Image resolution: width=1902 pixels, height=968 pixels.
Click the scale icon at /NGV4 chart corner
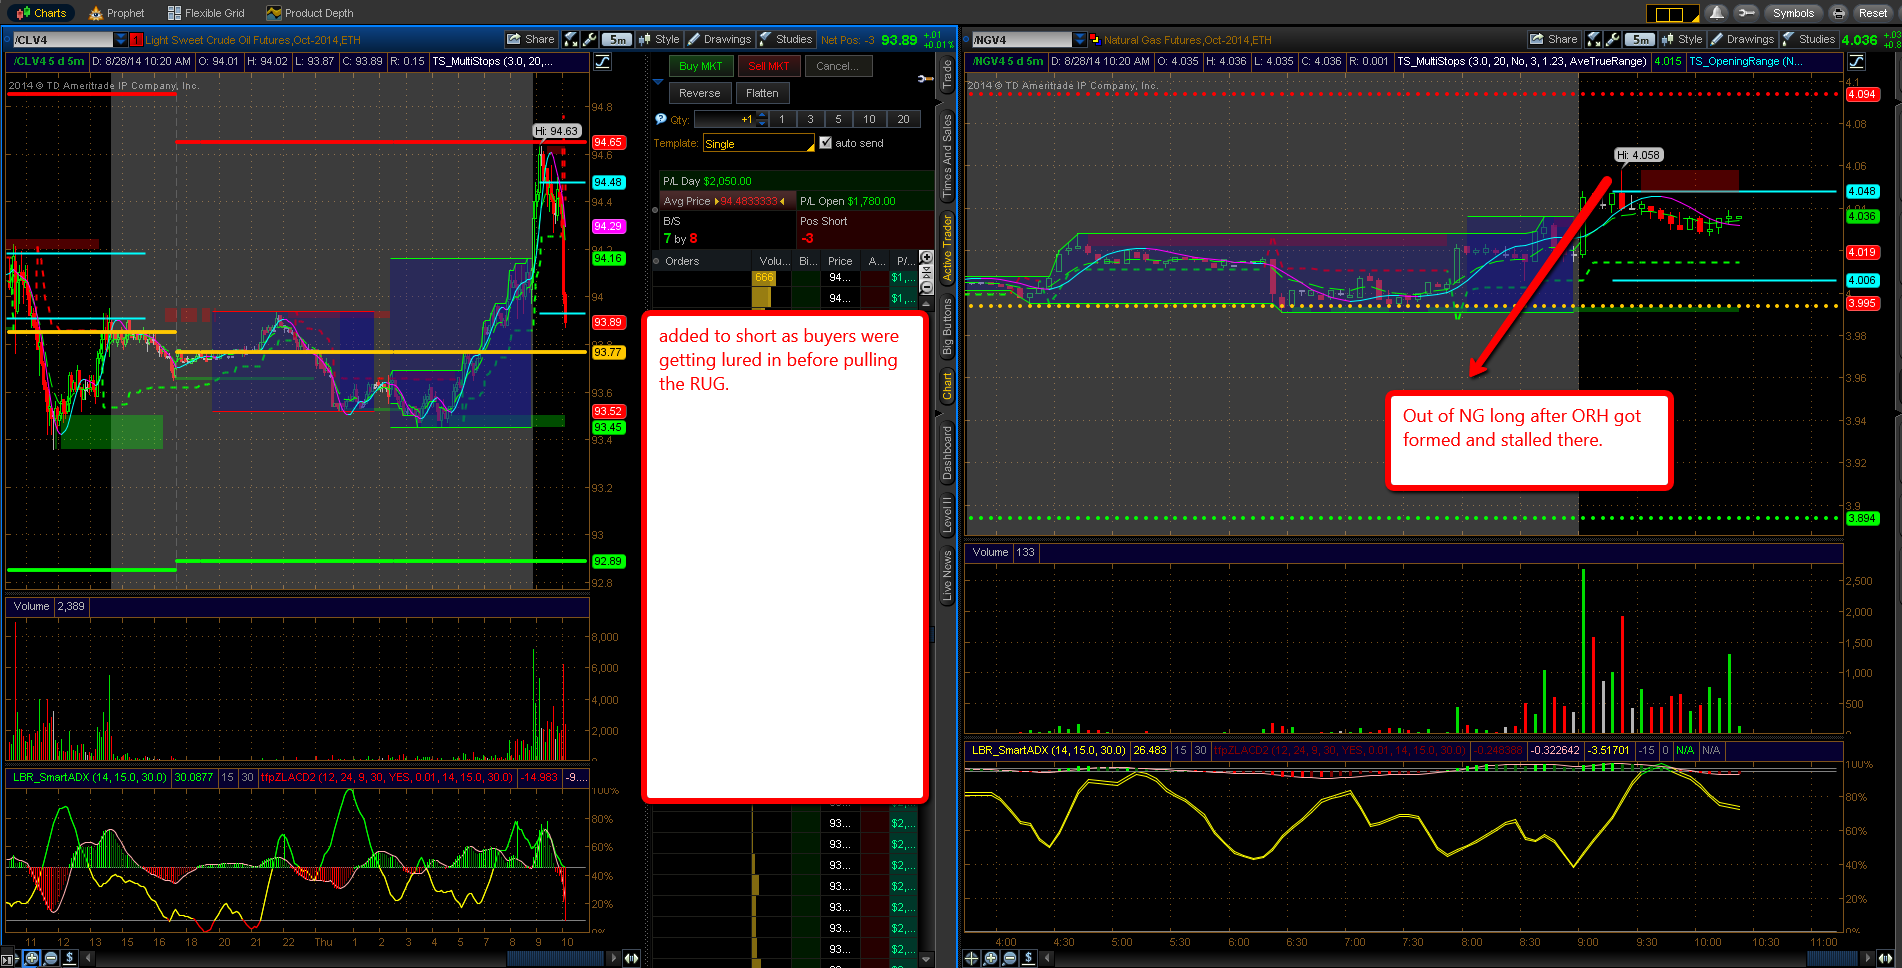pos(1856,62)
